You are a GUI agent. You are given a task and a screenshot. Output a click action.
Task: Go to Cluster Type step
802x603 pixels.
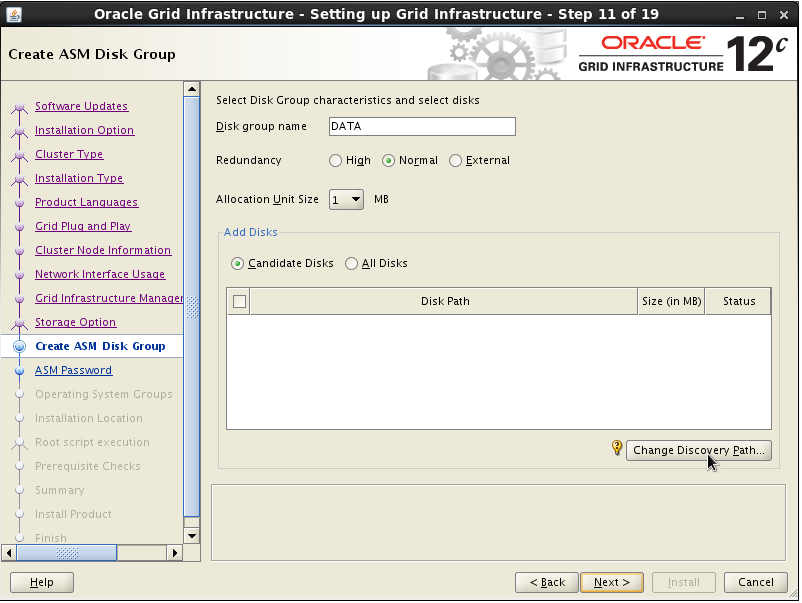pyautogui.click(x=69, y=154)
